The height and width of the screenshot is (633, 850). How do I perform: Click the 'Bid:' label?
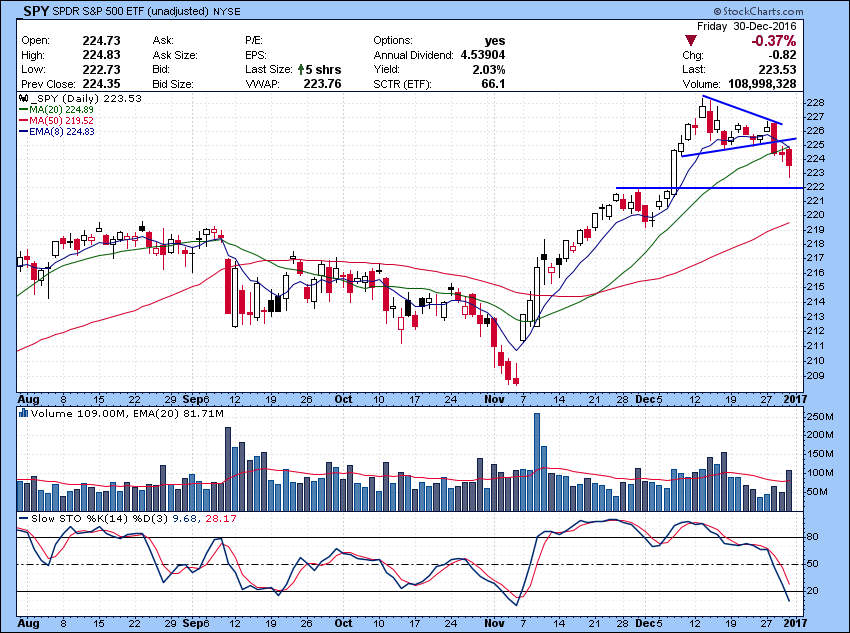click(161, 69)
